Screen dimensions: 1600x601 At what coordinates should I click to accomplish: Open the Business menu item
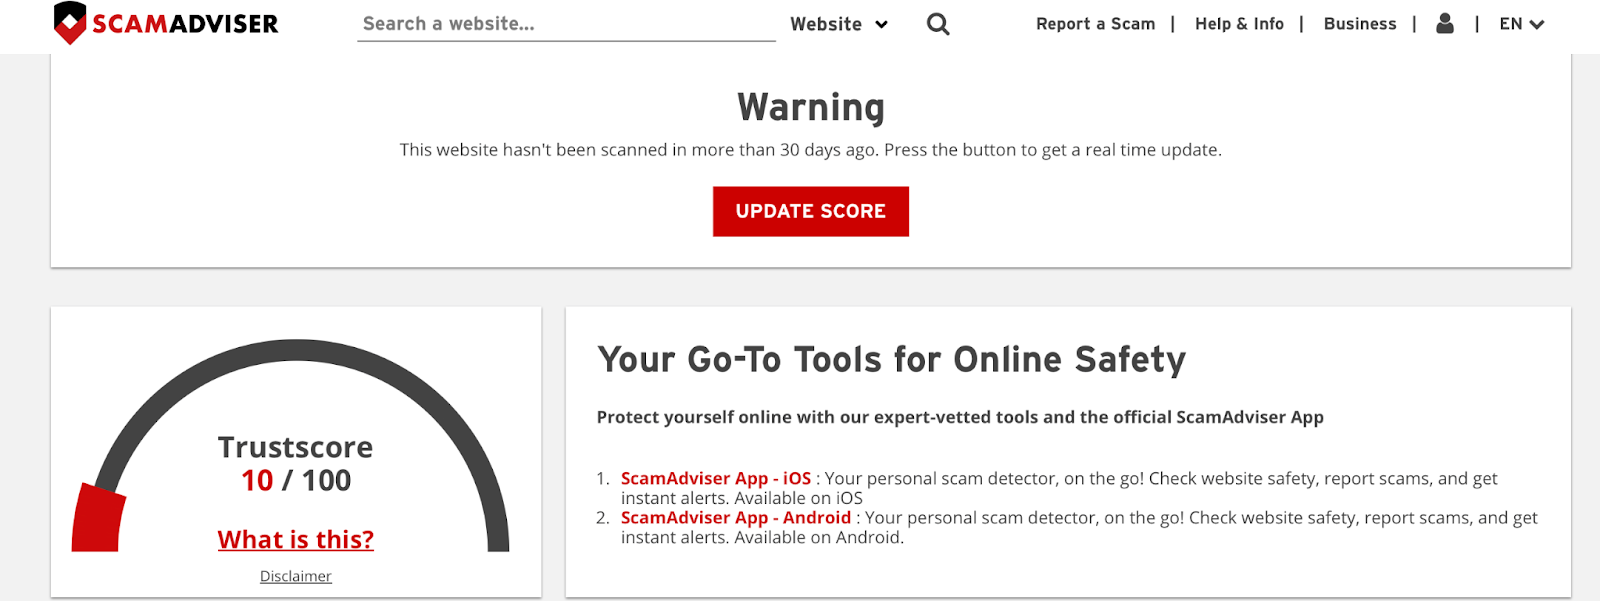point(1359,24)
